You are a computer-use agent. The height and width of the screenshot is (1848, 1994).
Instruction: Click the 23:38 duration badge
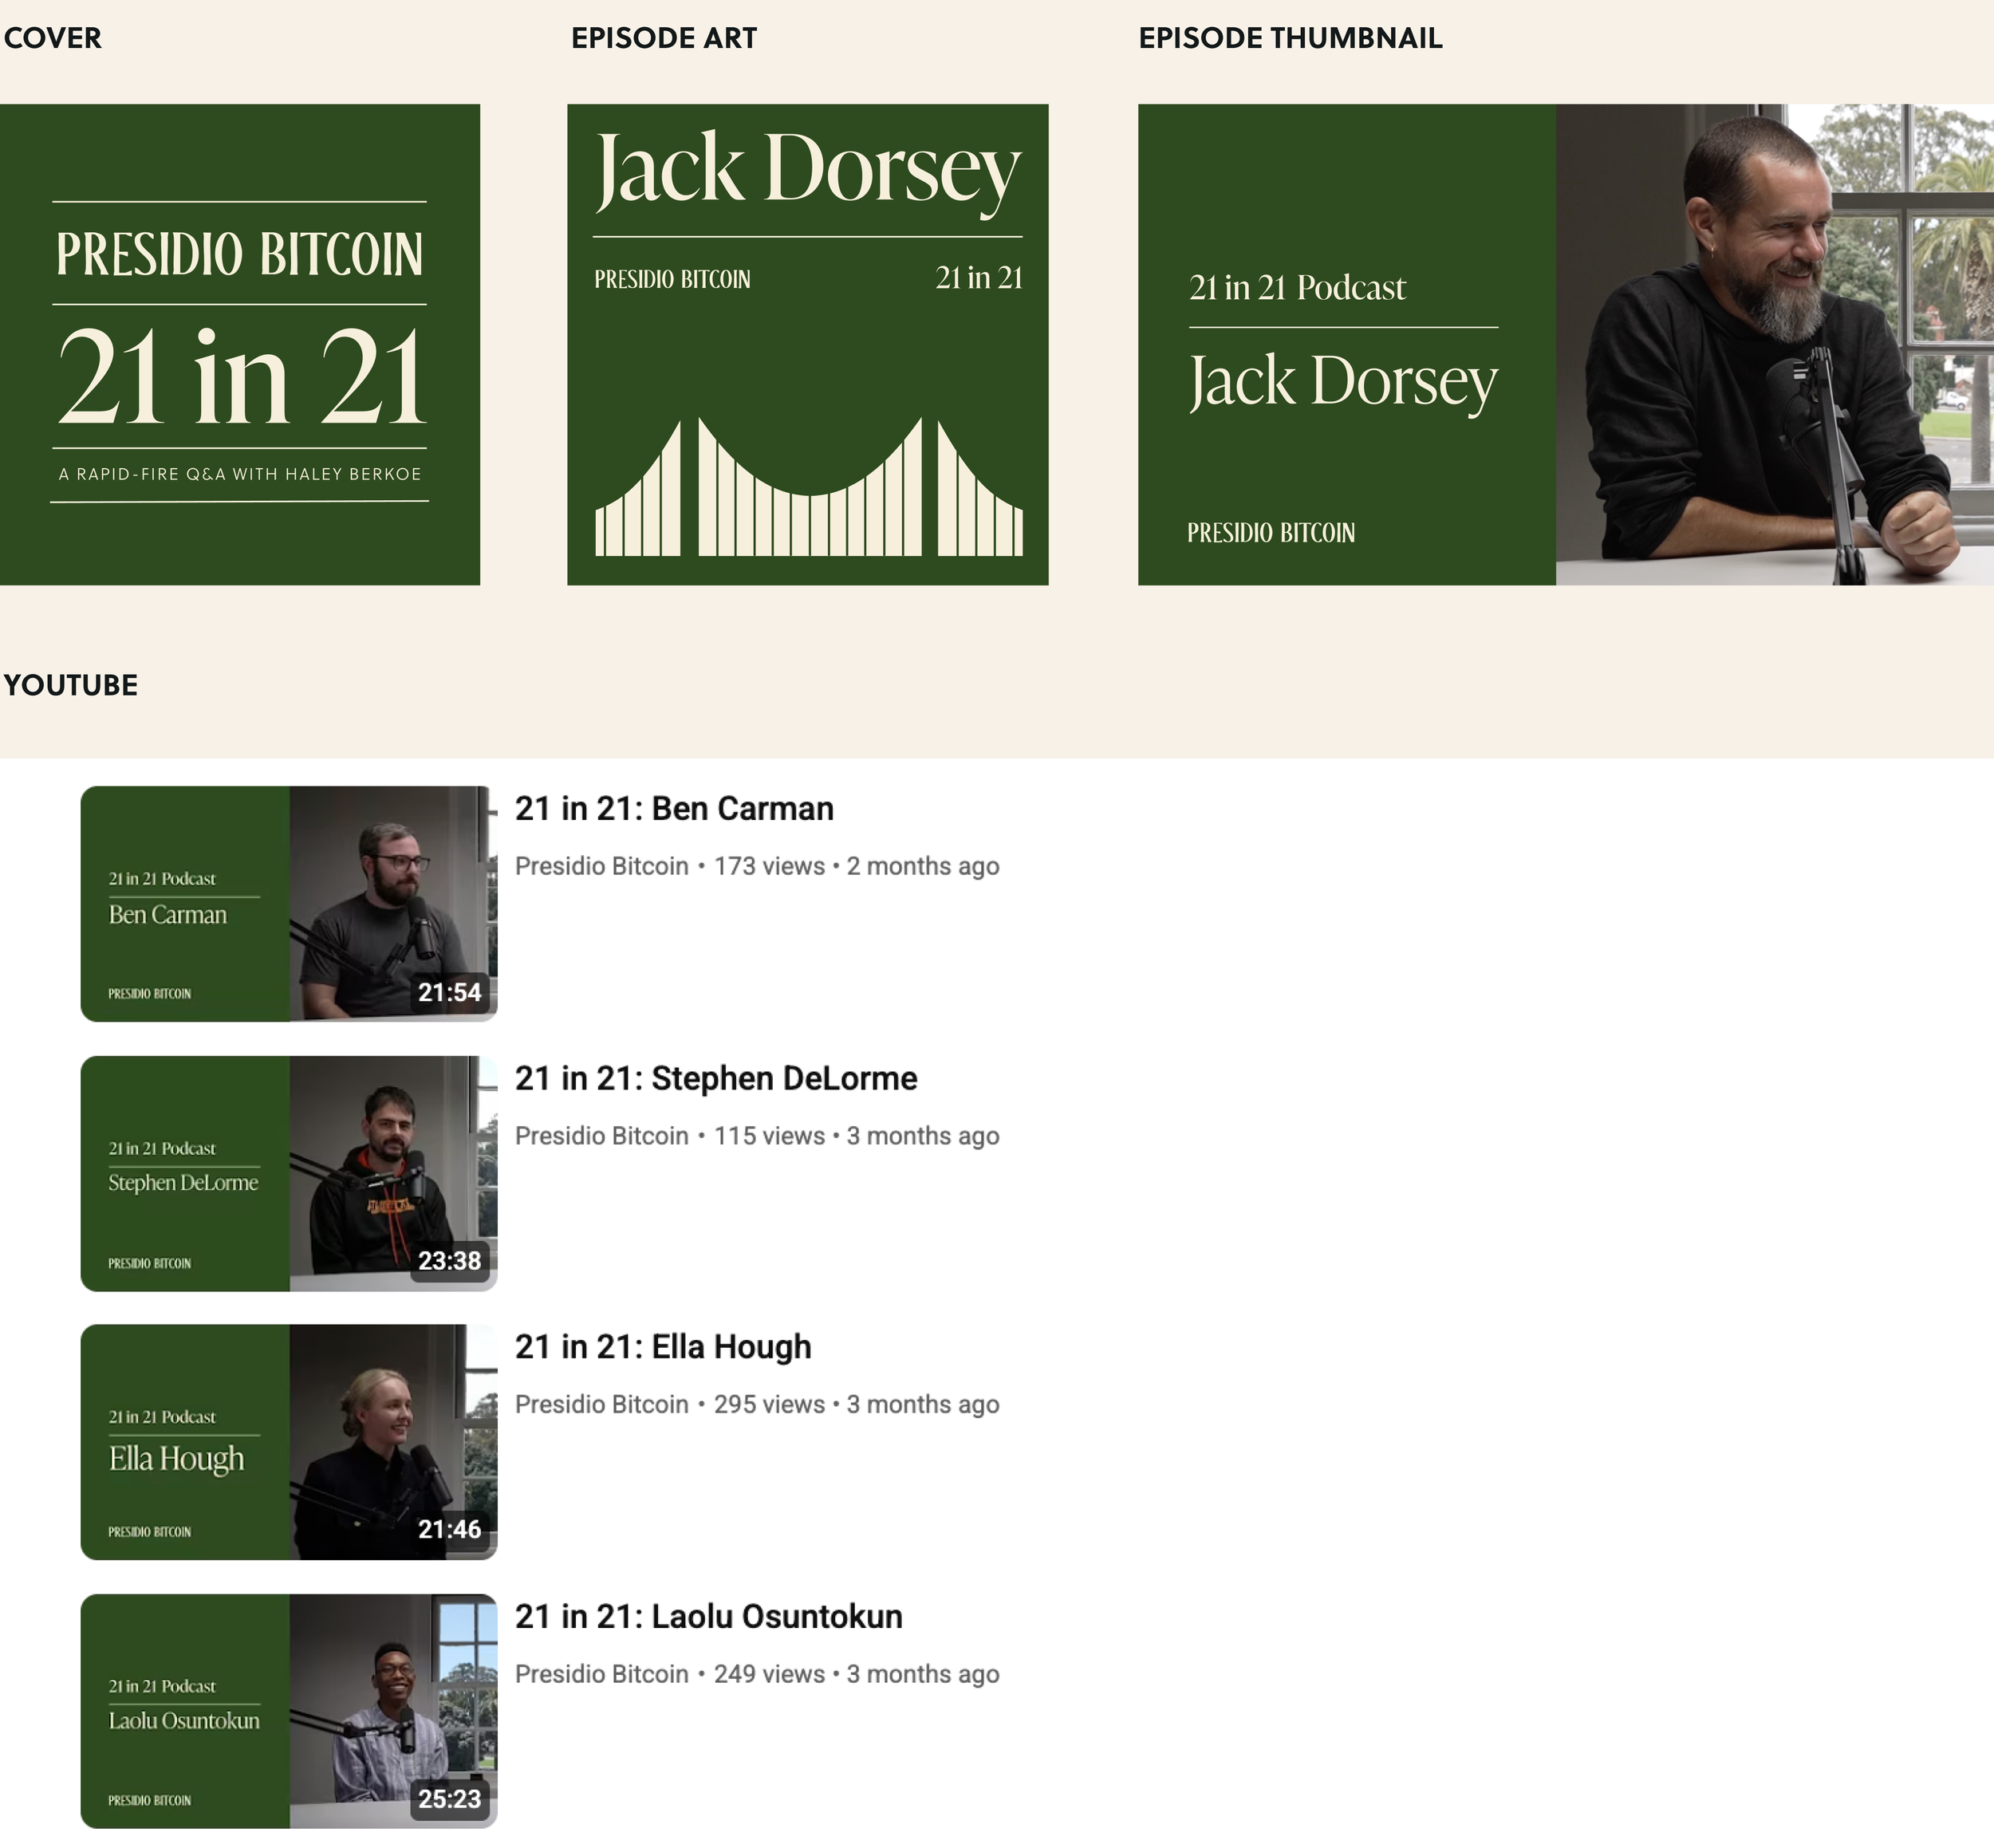(449, 1261)
